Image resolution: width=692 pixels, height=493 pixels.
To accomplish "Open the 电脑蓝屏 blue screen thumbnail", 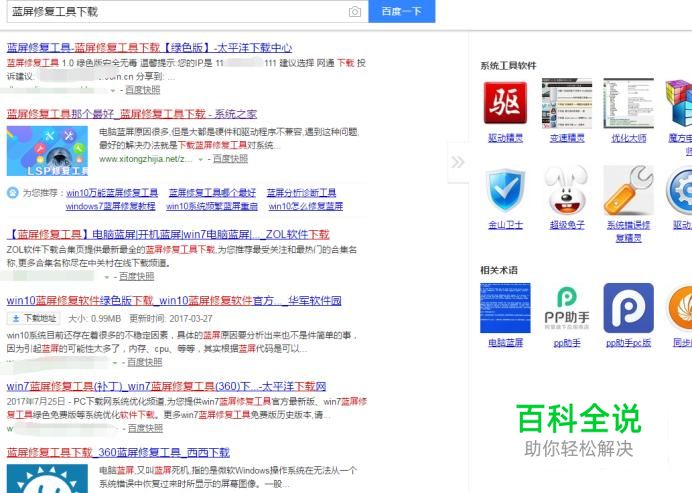I will click(505, 308).
